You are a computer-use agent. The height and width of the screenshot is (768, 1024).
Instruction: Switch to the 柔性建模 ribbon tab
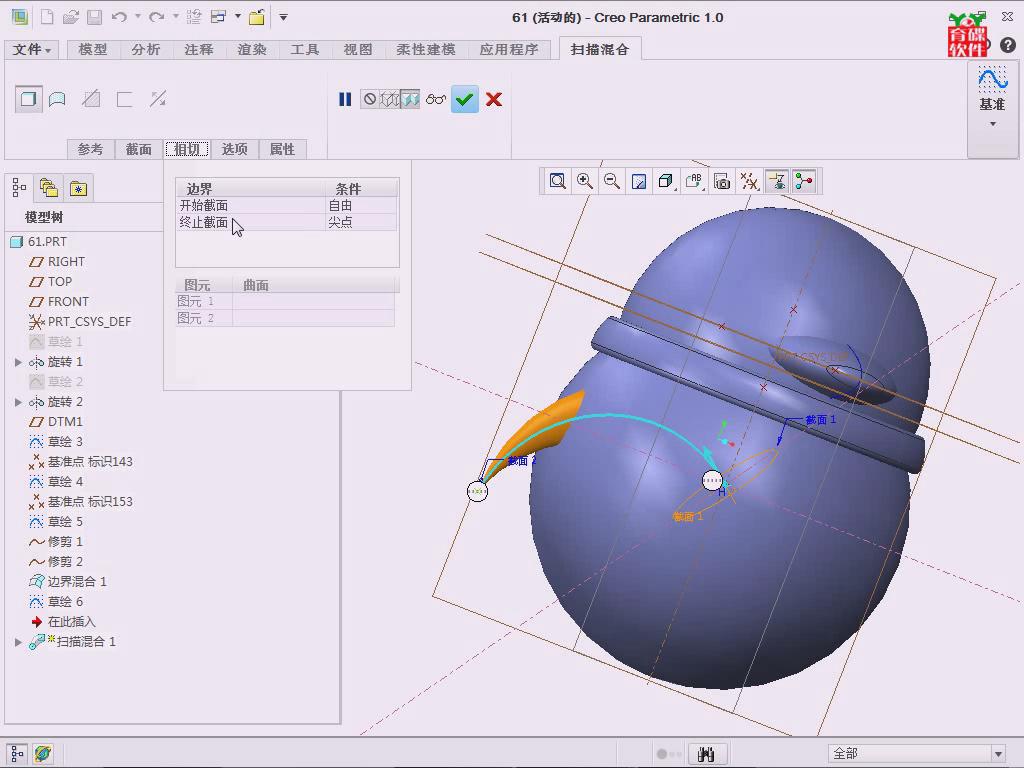pyautogui.click(x=426, y=50)
